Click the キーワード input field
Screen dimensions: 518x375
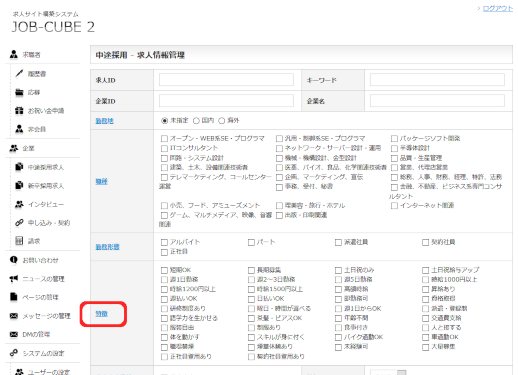coord(437,80)
